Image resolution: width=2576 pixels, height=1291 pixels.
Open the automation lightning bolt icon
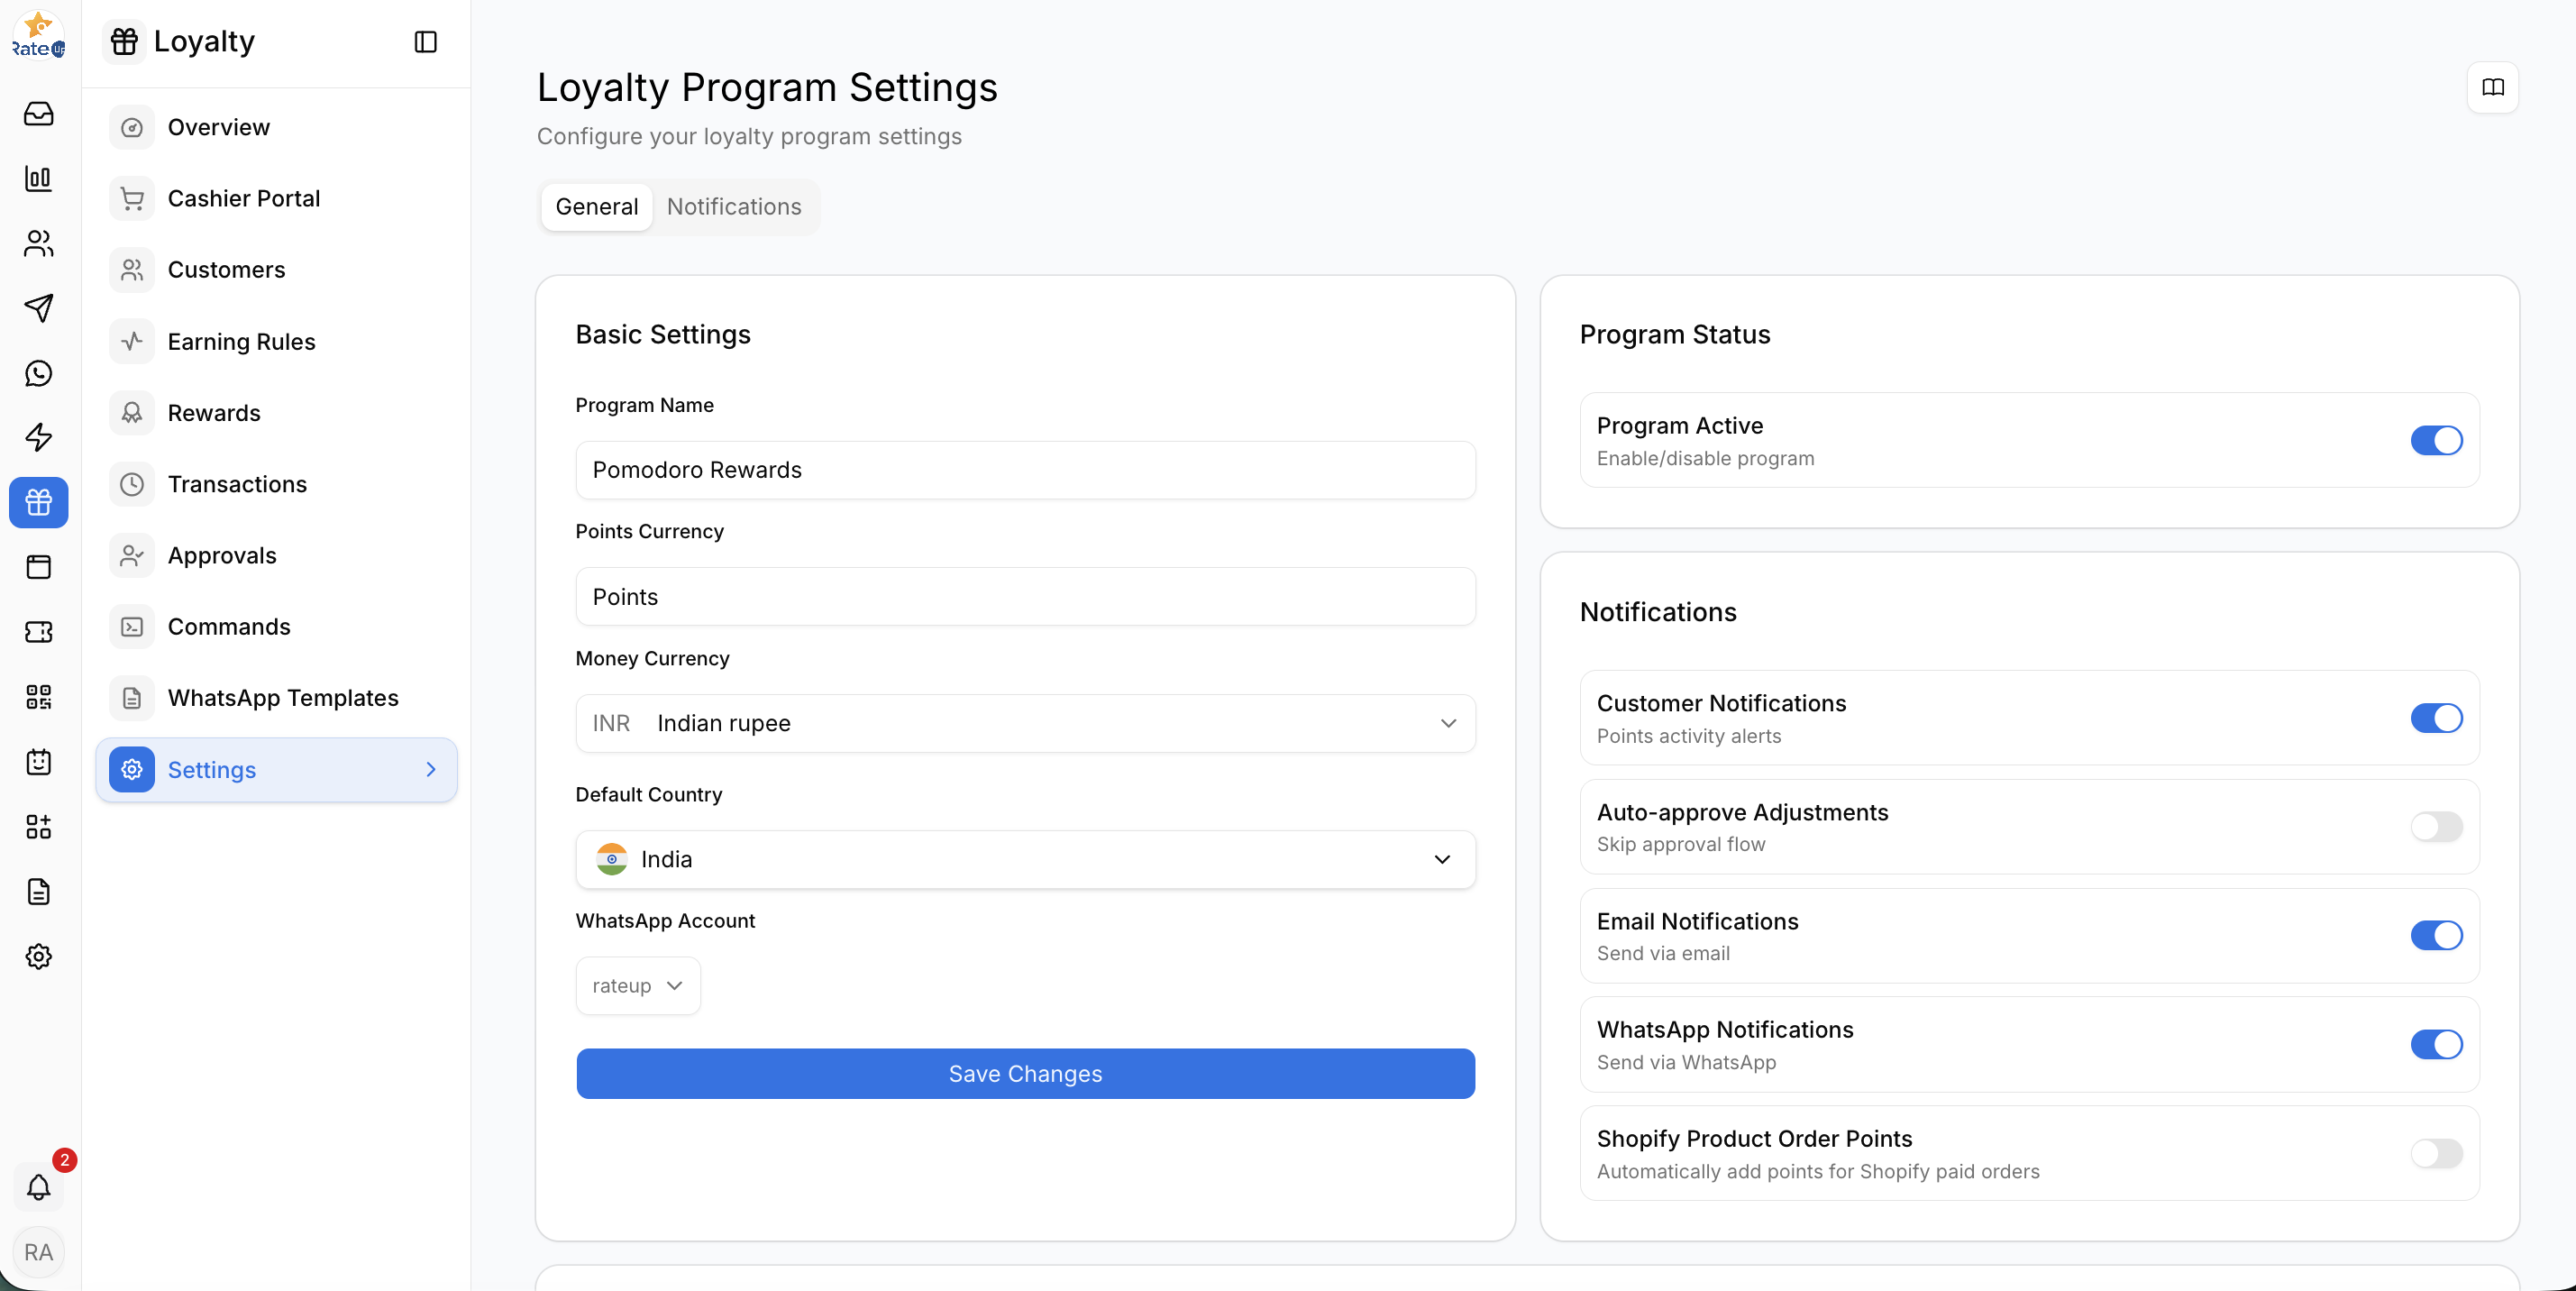(38, 438)
